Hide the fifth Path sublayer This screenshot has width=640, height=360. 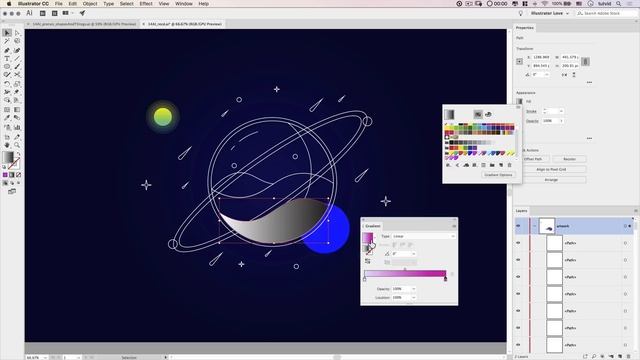click(x=518, y=311)
